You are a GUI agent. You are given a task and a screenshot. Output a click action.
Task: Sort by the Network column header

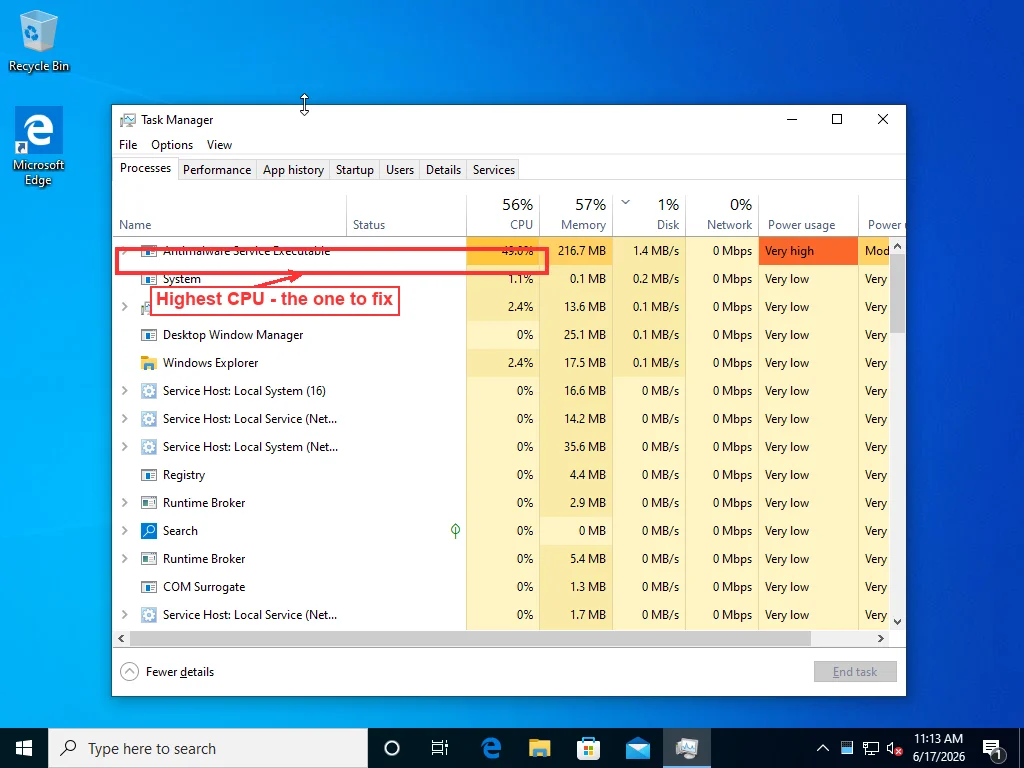(722, 215)
